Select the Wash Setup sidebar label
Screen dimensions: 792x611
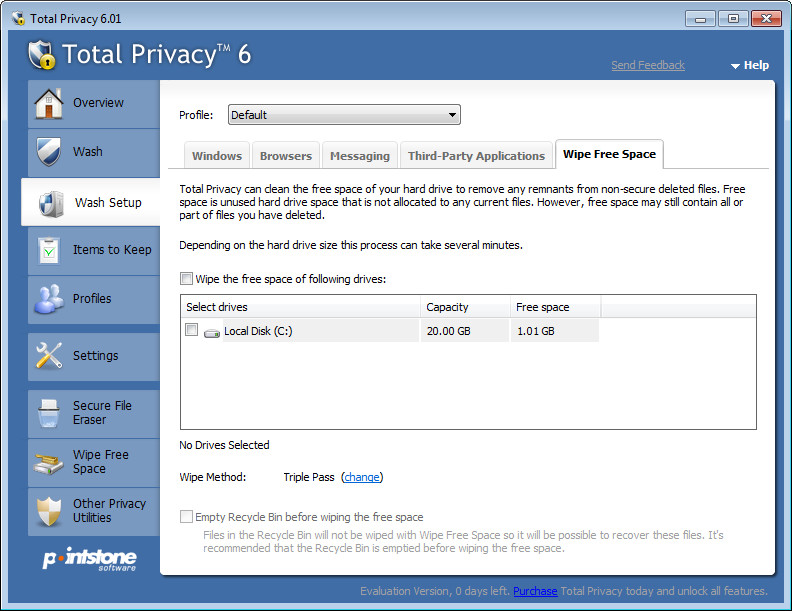pyautogui.click(x=108, y=202)
